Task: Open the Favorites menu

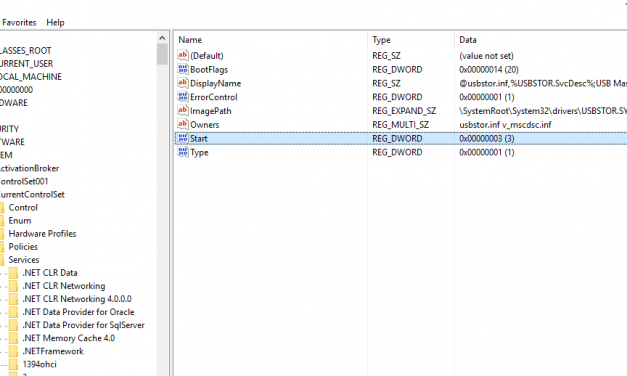Action: pyautogui.click(x=19, y=22)
